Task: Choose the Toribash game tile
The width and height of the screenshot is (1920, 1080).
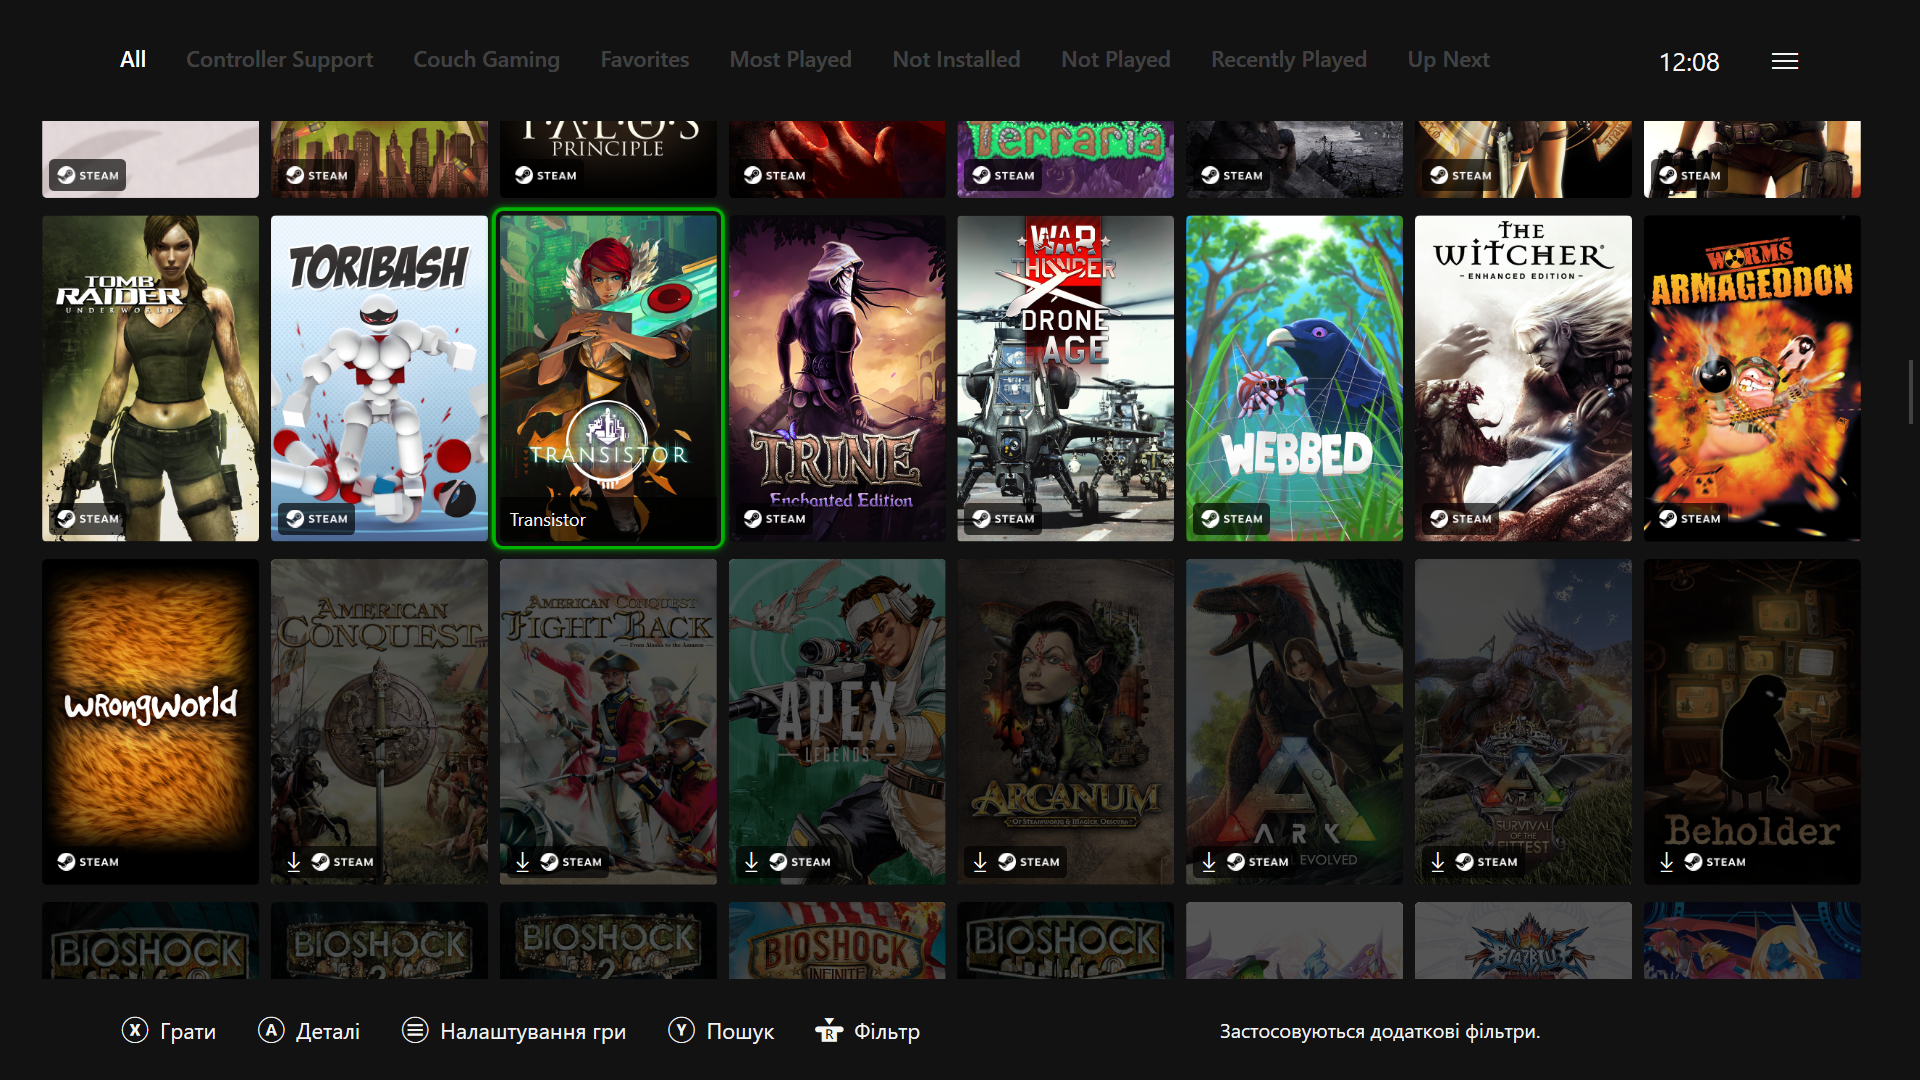Action: [379, 378]
